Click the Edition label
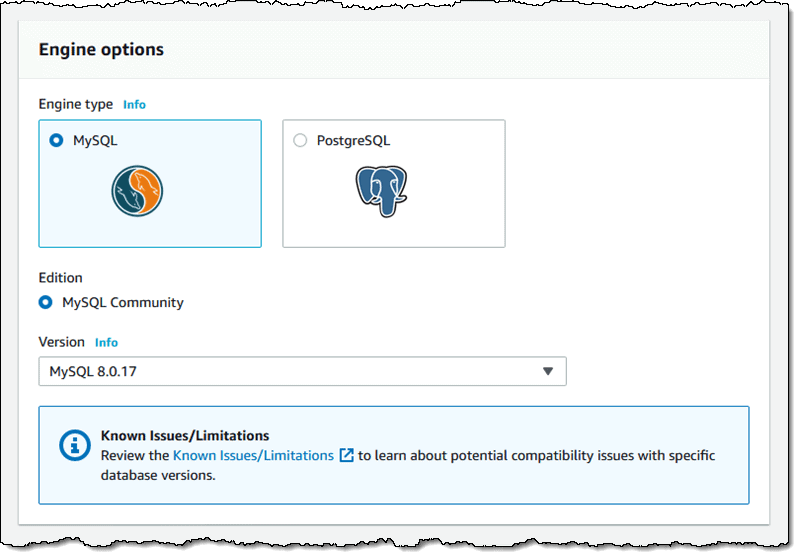 [x=60, y=278]
